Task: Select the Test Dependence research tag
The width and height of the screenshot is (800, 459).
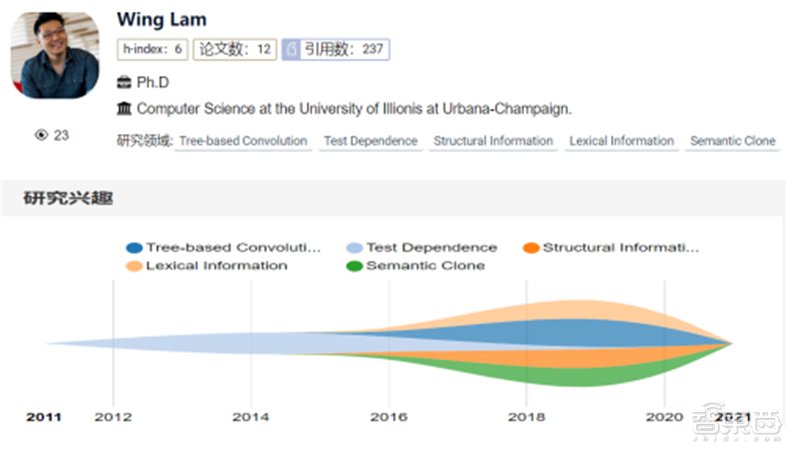Action: coord(370,141)
